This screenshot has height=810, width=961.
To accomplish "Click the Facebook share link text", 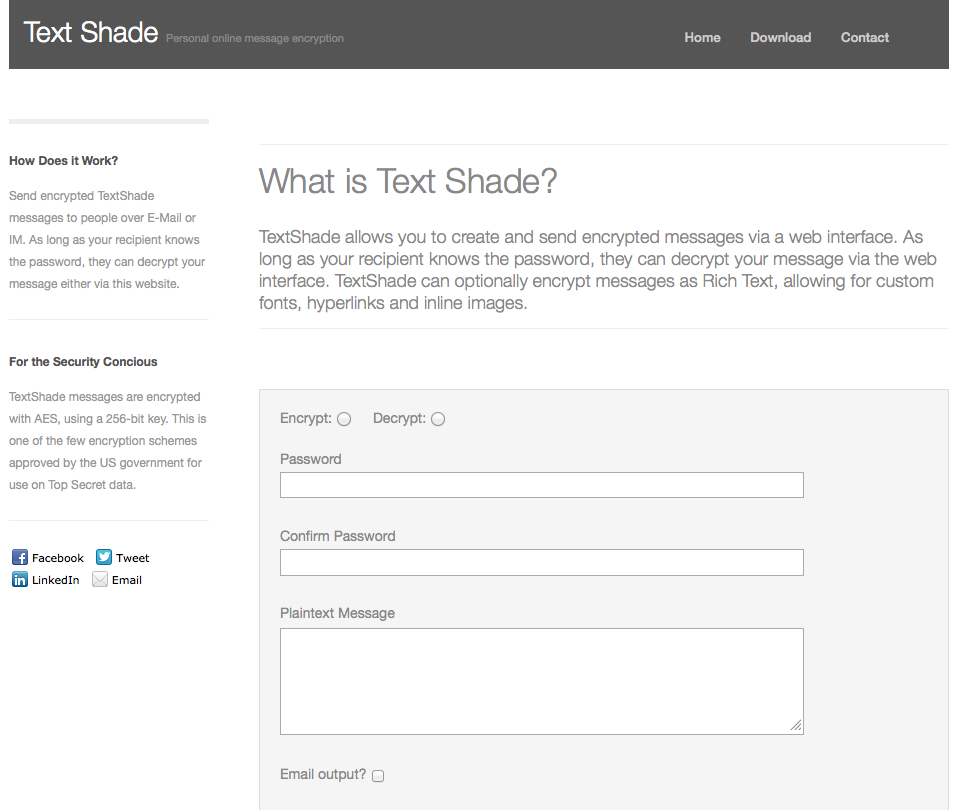I will 57,557.
